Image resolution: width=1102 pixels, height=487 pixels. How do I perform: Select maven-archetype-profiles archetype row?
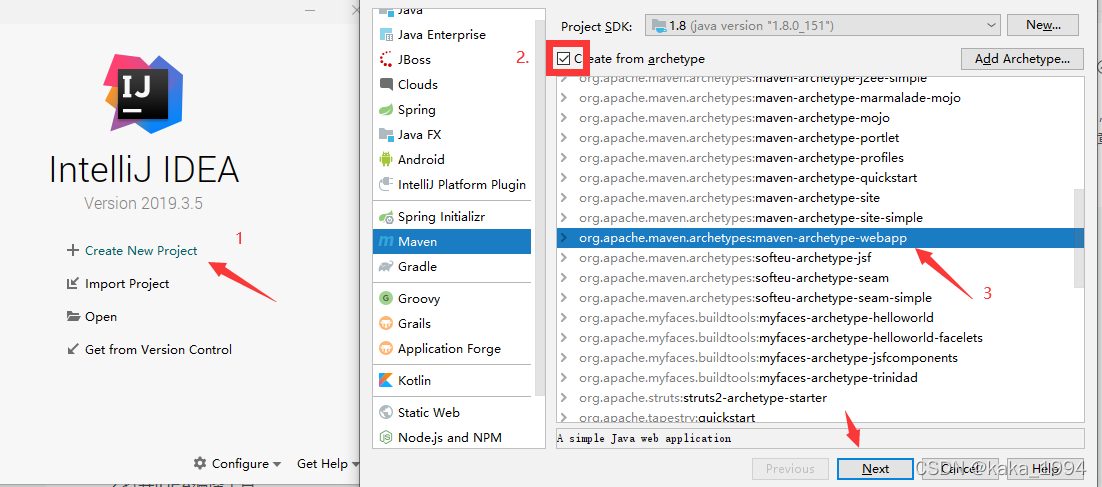click(815, 158)
